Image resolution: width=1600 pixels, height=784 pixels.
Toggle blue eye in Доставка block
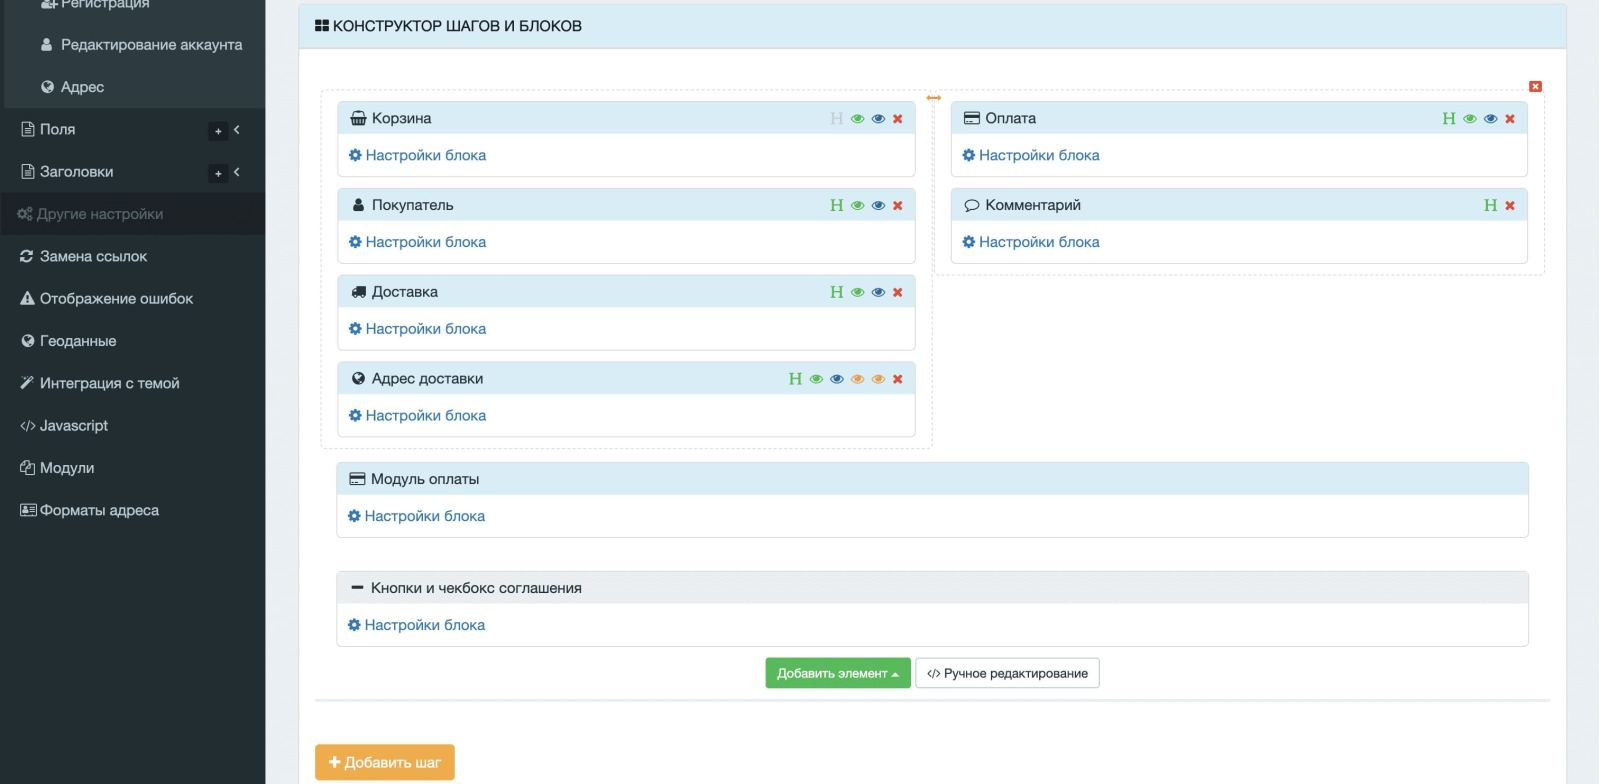click(878, 293)
